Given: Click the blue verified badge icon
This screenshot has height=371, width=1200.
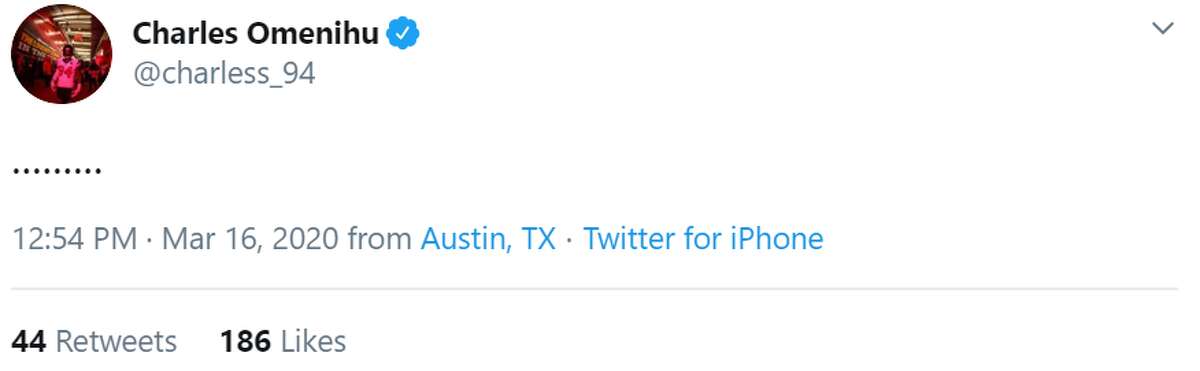Looking at the screenshot, I should point(403,34).
